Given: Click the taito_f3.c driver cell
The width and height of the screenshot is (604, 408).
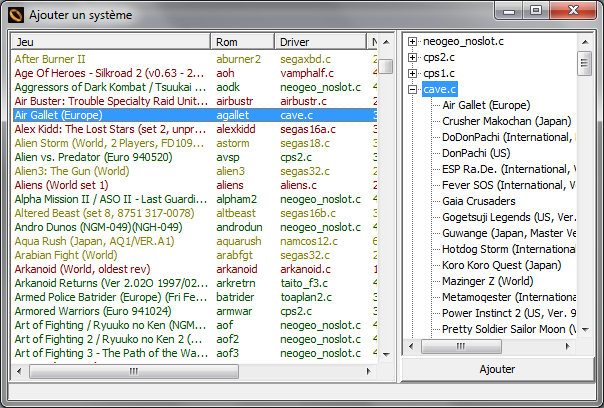Looking at the screenshot, I should [304, 283].
